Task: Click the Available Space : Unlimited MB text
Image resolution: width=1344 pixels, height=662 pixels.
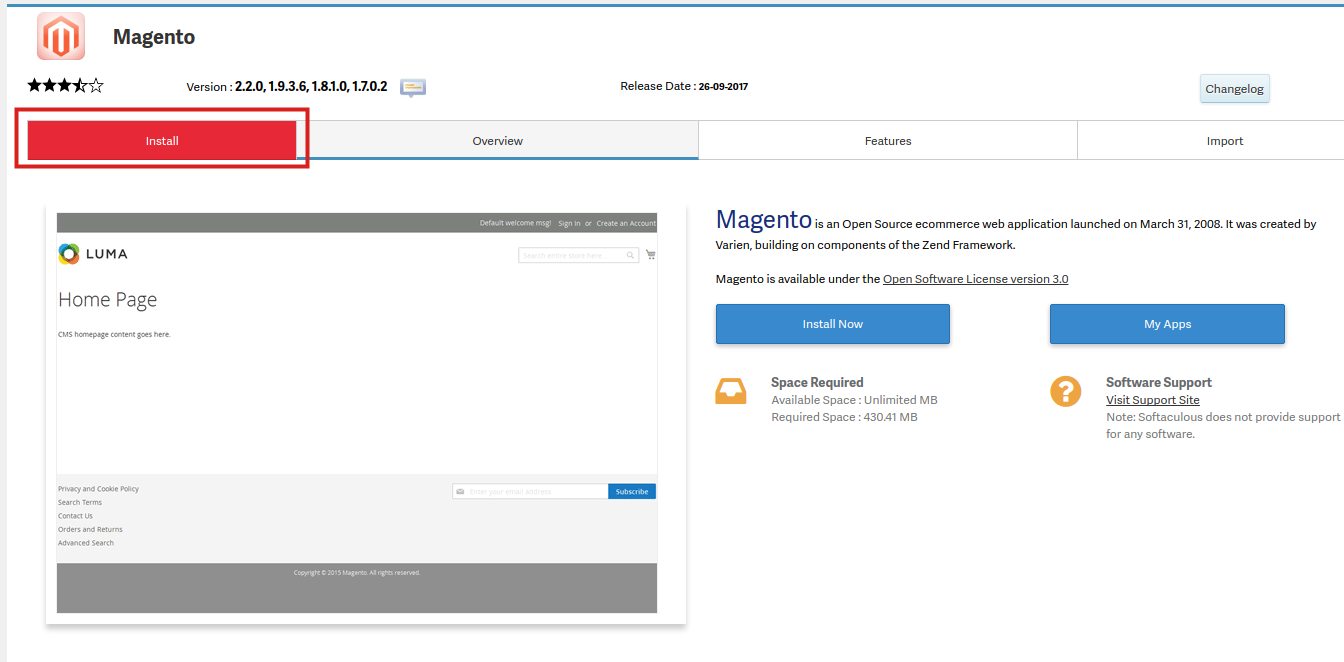Action: pyautogui.click(x=854, y=400)
